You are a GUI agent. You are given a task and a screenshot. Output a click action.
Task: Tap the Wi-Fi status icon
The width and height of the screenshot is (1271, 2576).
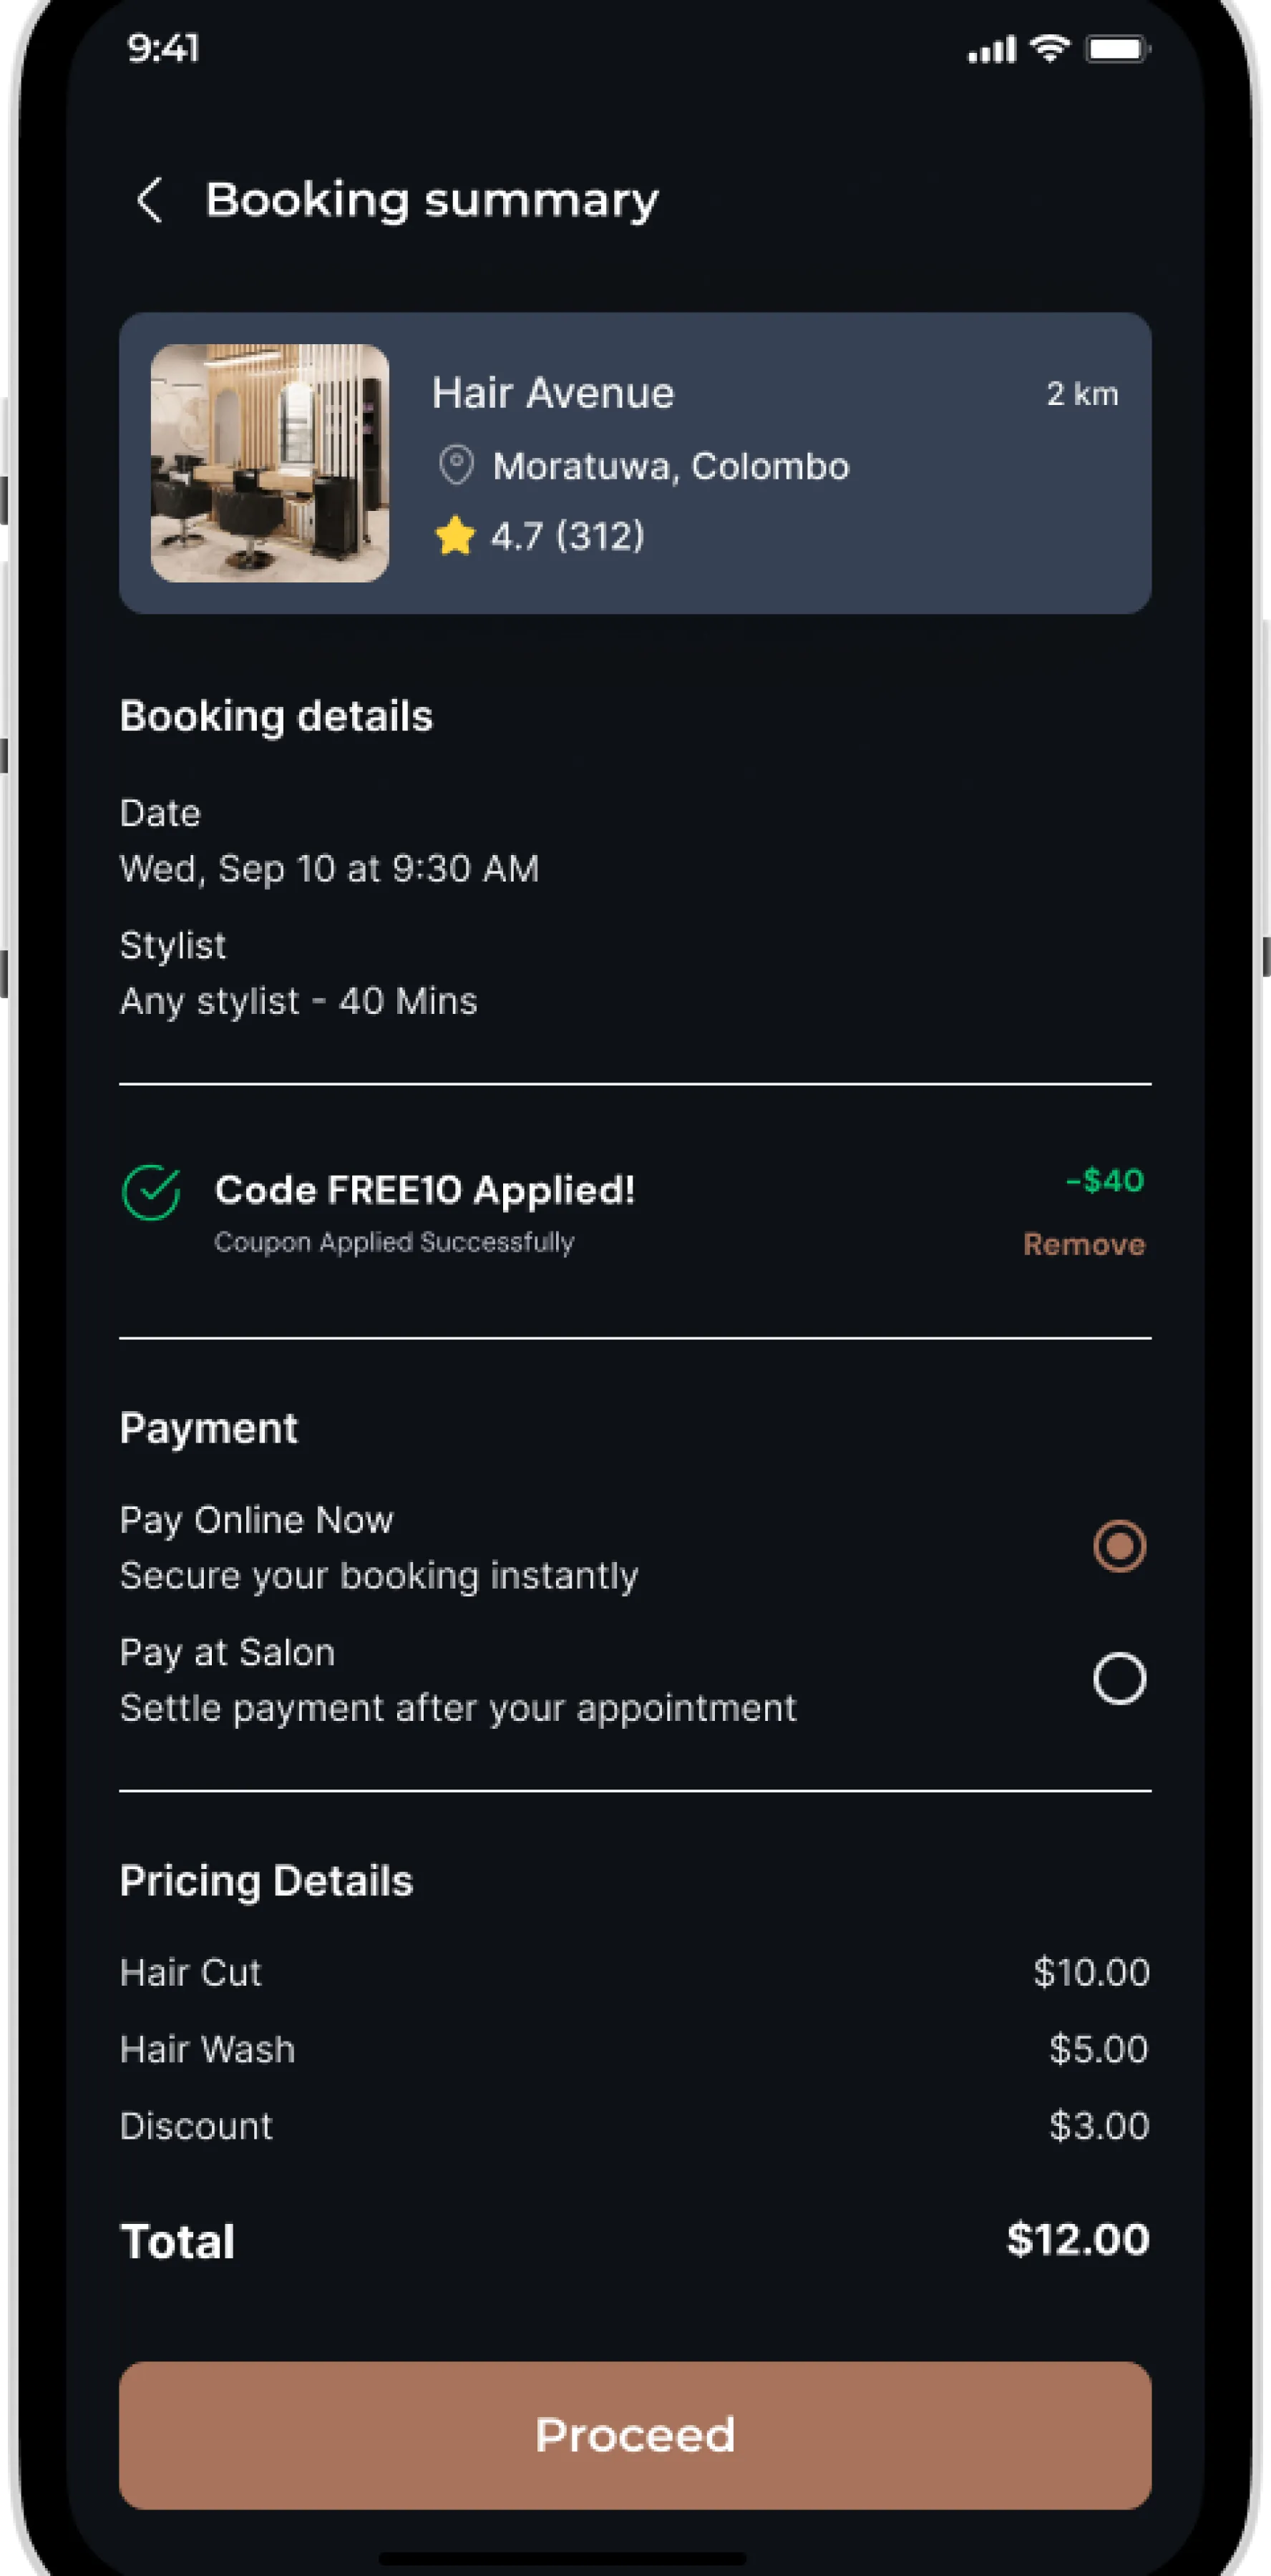tap(1049, 48)
